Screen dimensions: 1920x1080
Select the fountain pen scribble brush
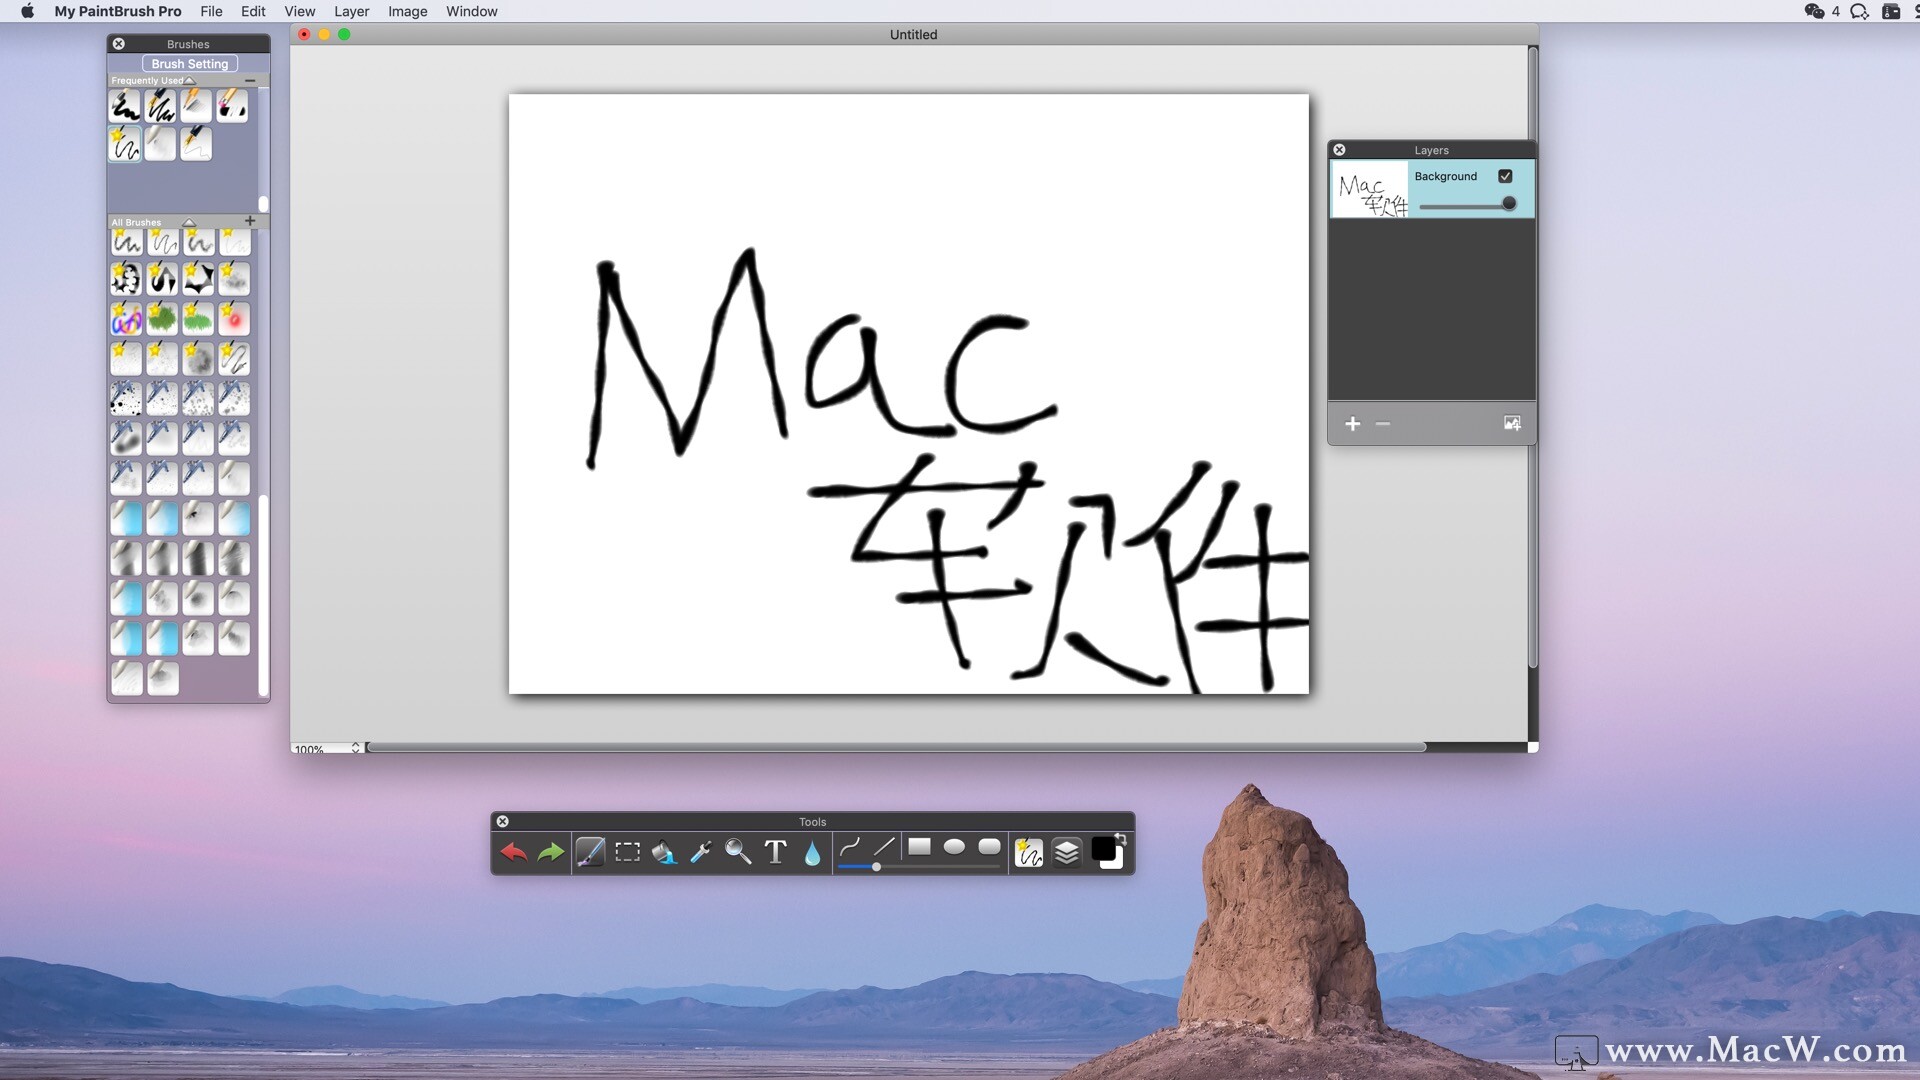[x=161, y=106]
